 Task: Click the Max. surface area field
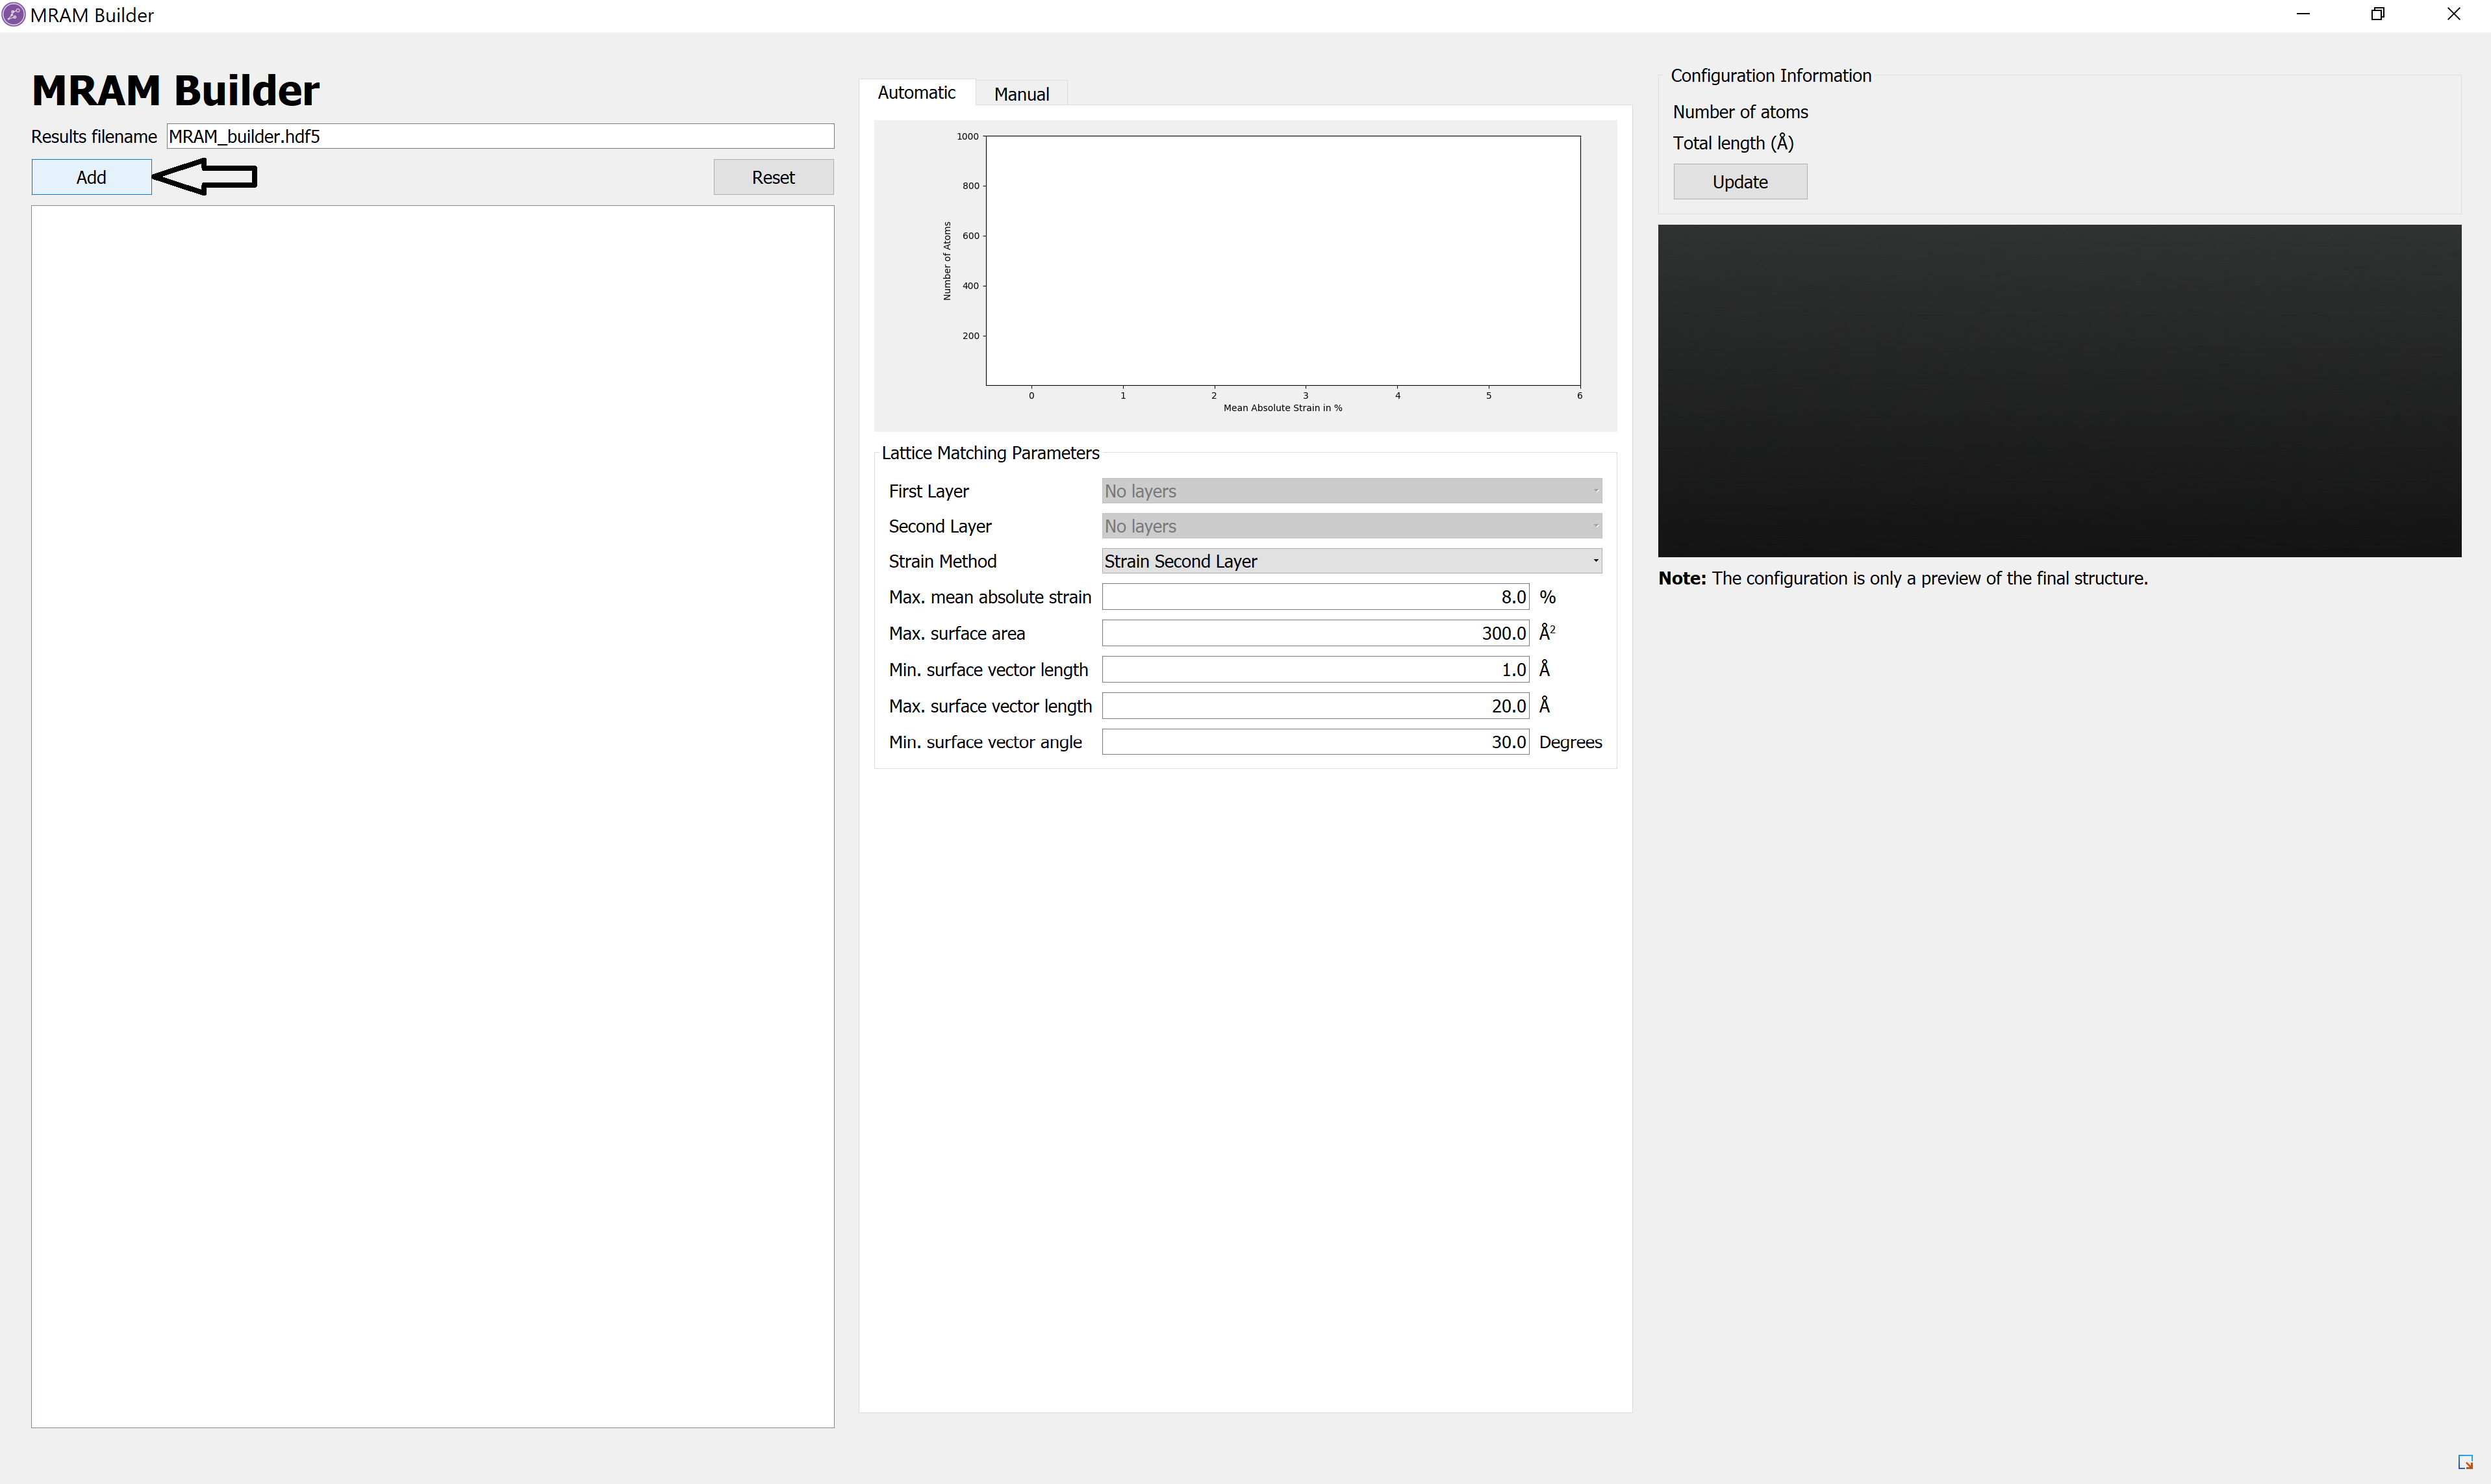1315,633
